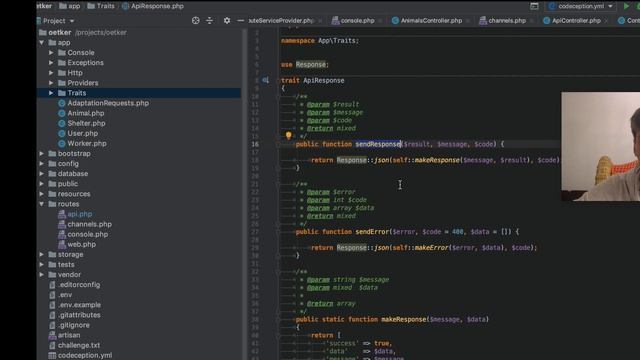Expand the Traits folder arrow
The height and width of the screenshot is (360, 640).
(x=51, y=93)
